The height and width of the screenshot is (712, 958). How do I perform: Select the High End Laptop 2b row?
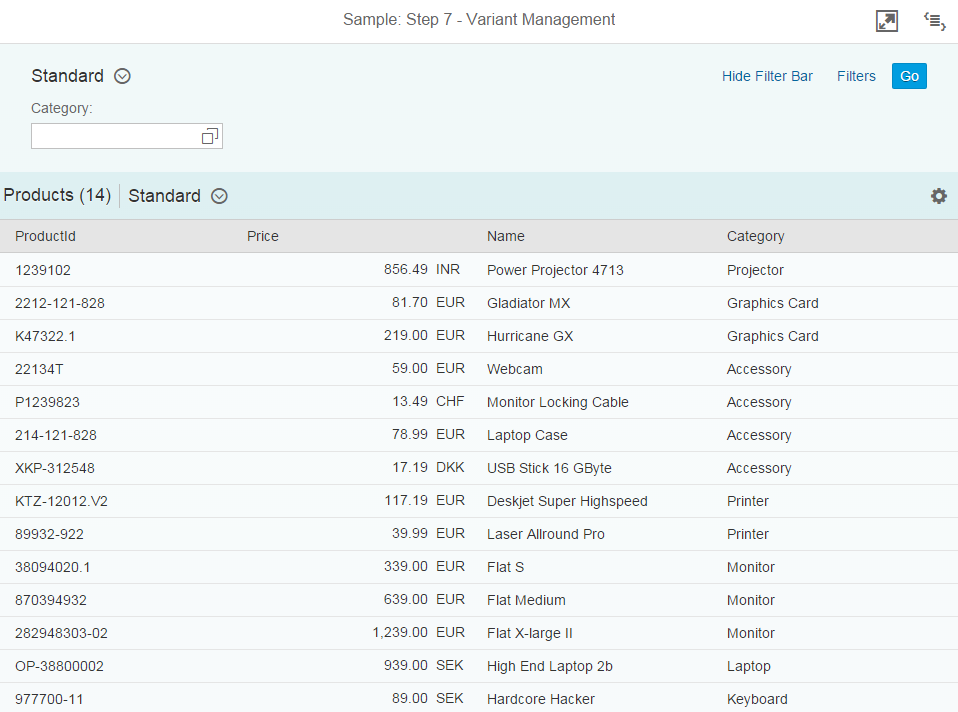pos(549,666)
